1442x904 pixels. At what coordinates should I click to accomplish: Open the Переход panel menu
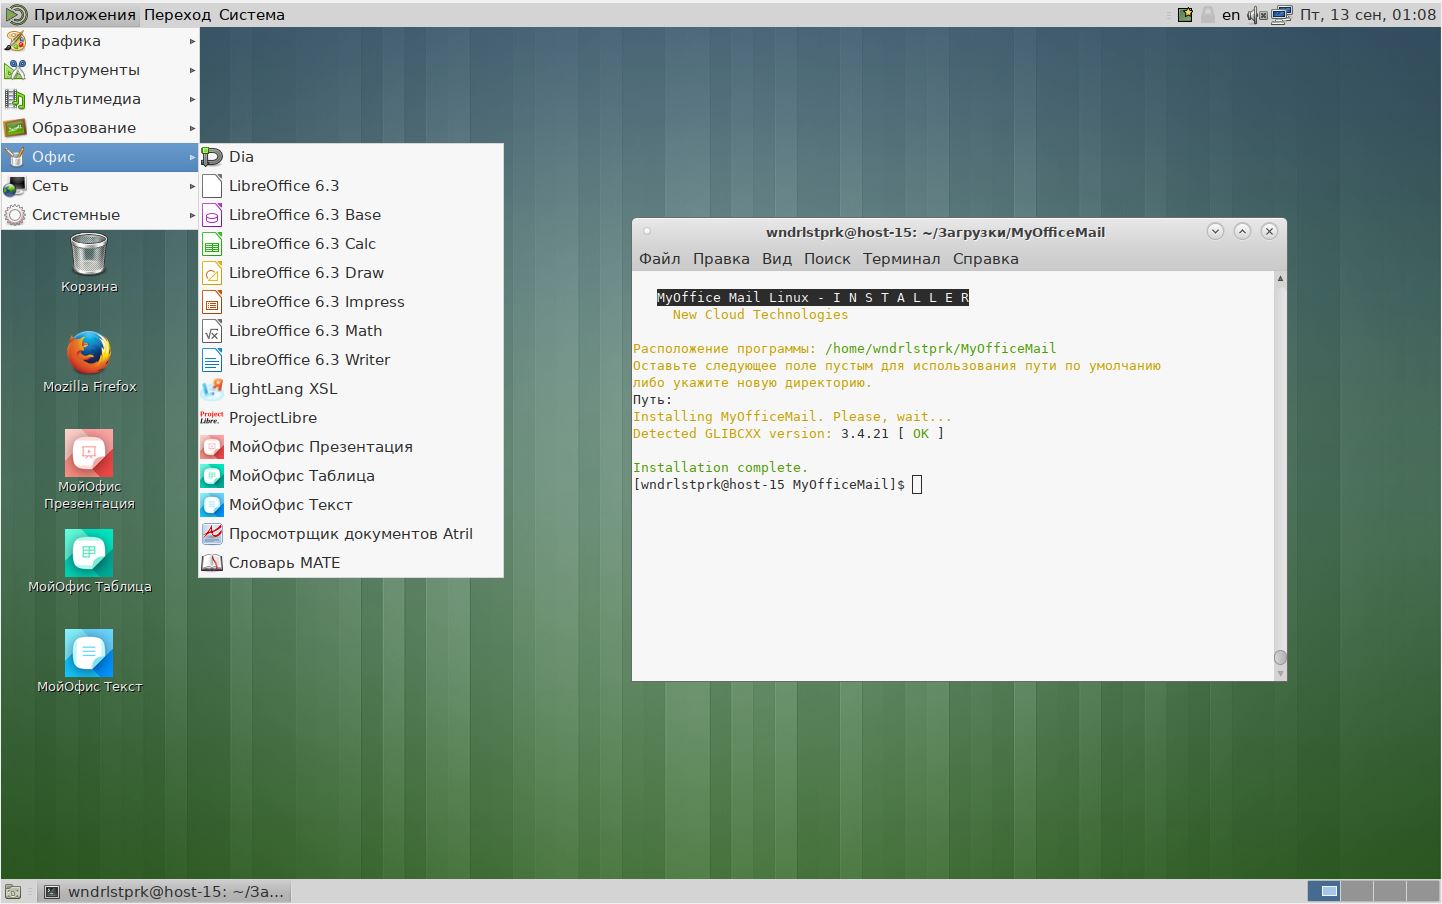click(177, 15)
